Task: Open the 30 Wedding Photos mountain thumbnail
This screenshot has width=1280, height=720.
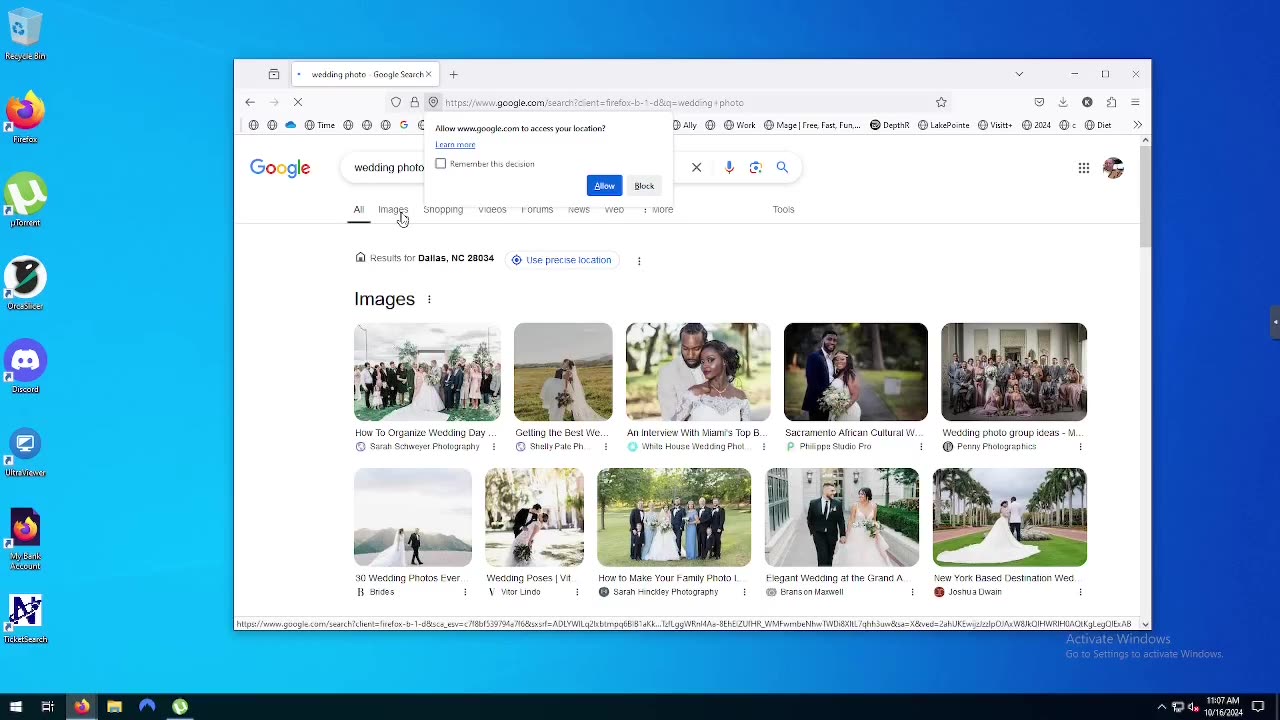Action: coord(413,517)
